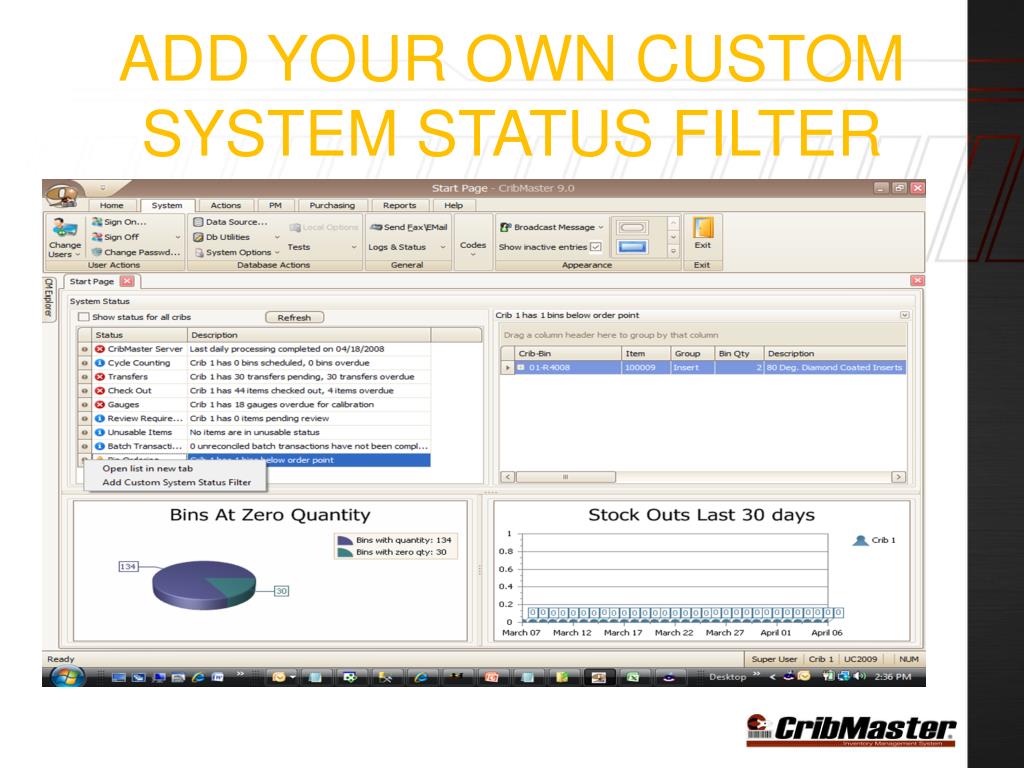Expand the 01-R4008 row plus icon

pyautogui.click(x=520, y=368)
